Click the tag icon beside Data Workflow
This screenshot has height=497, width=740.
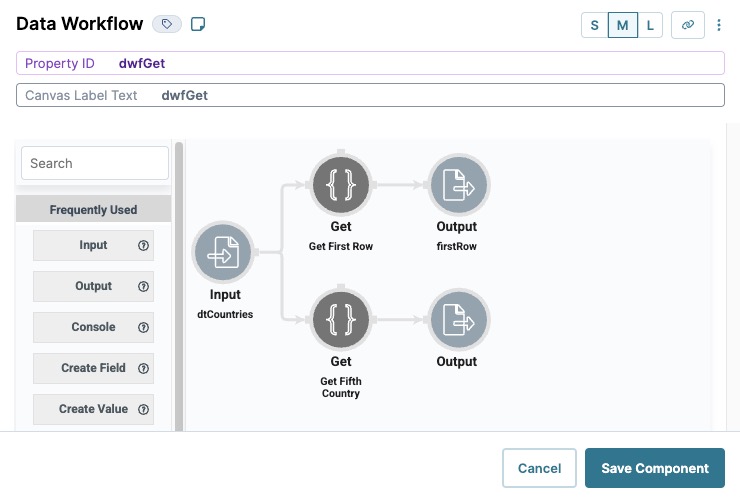(x=167, y=24)
